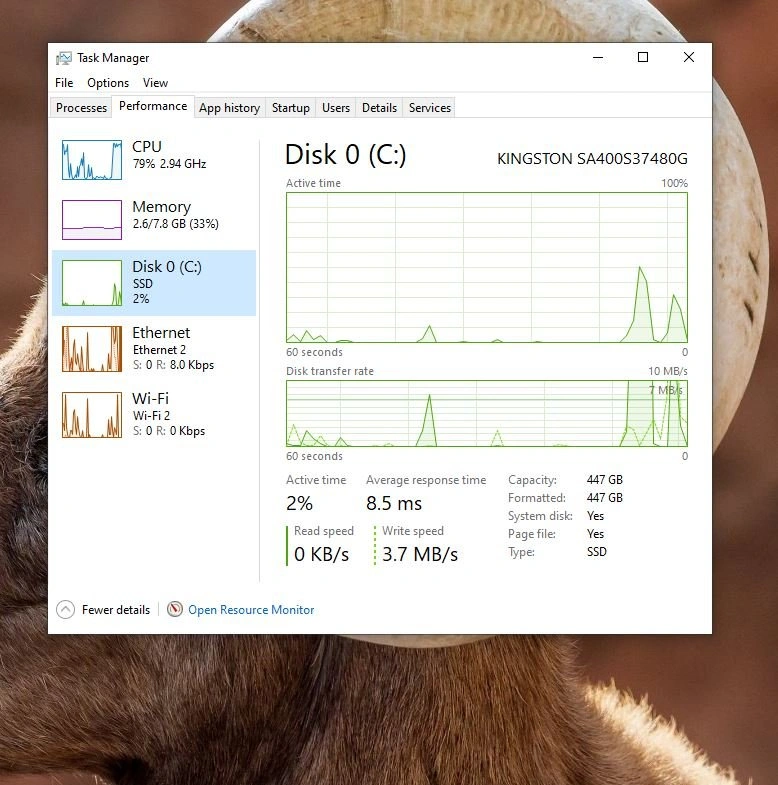This screenshot has height=785, width=778.
Task: Click the Disk 0 mini graph icon
Action: [92, 283]
